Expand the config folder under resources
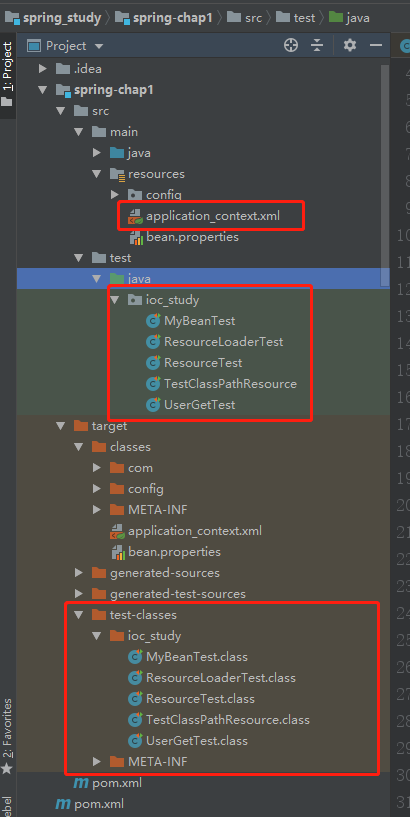The image size is (410, 817). [116, 195]
